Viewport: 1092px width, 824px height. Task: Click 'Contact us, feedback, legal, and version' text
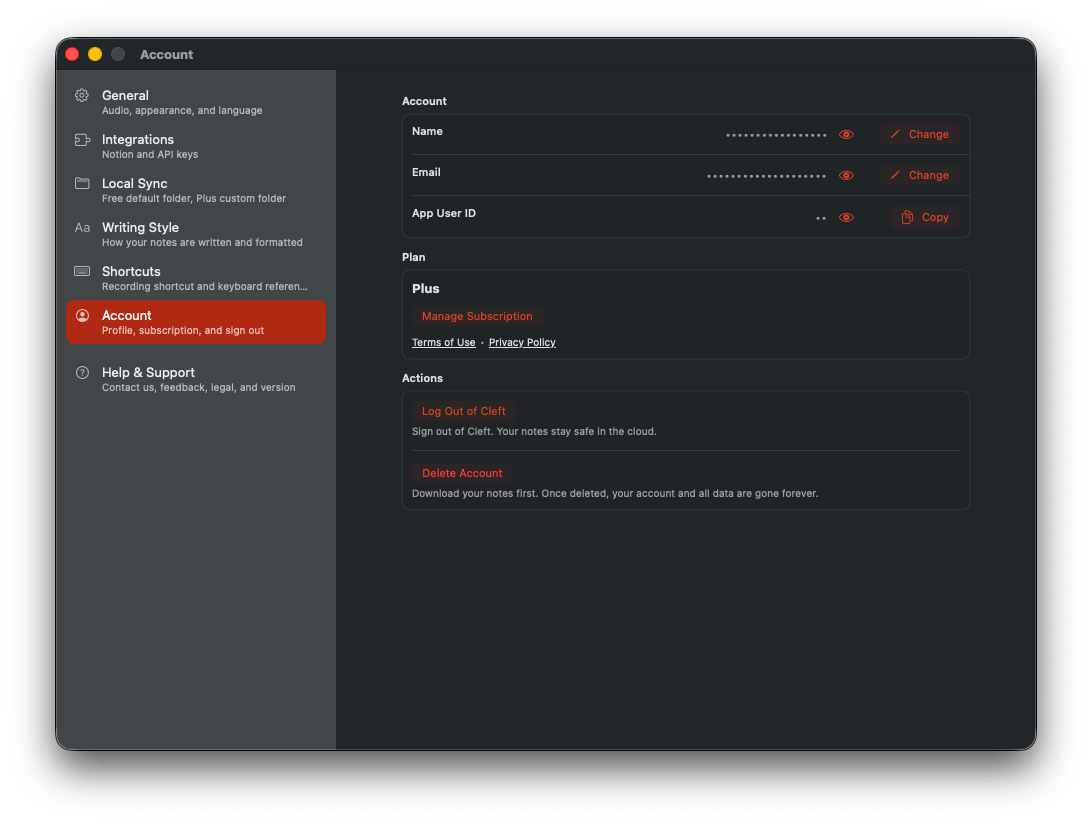pos(198,387)
